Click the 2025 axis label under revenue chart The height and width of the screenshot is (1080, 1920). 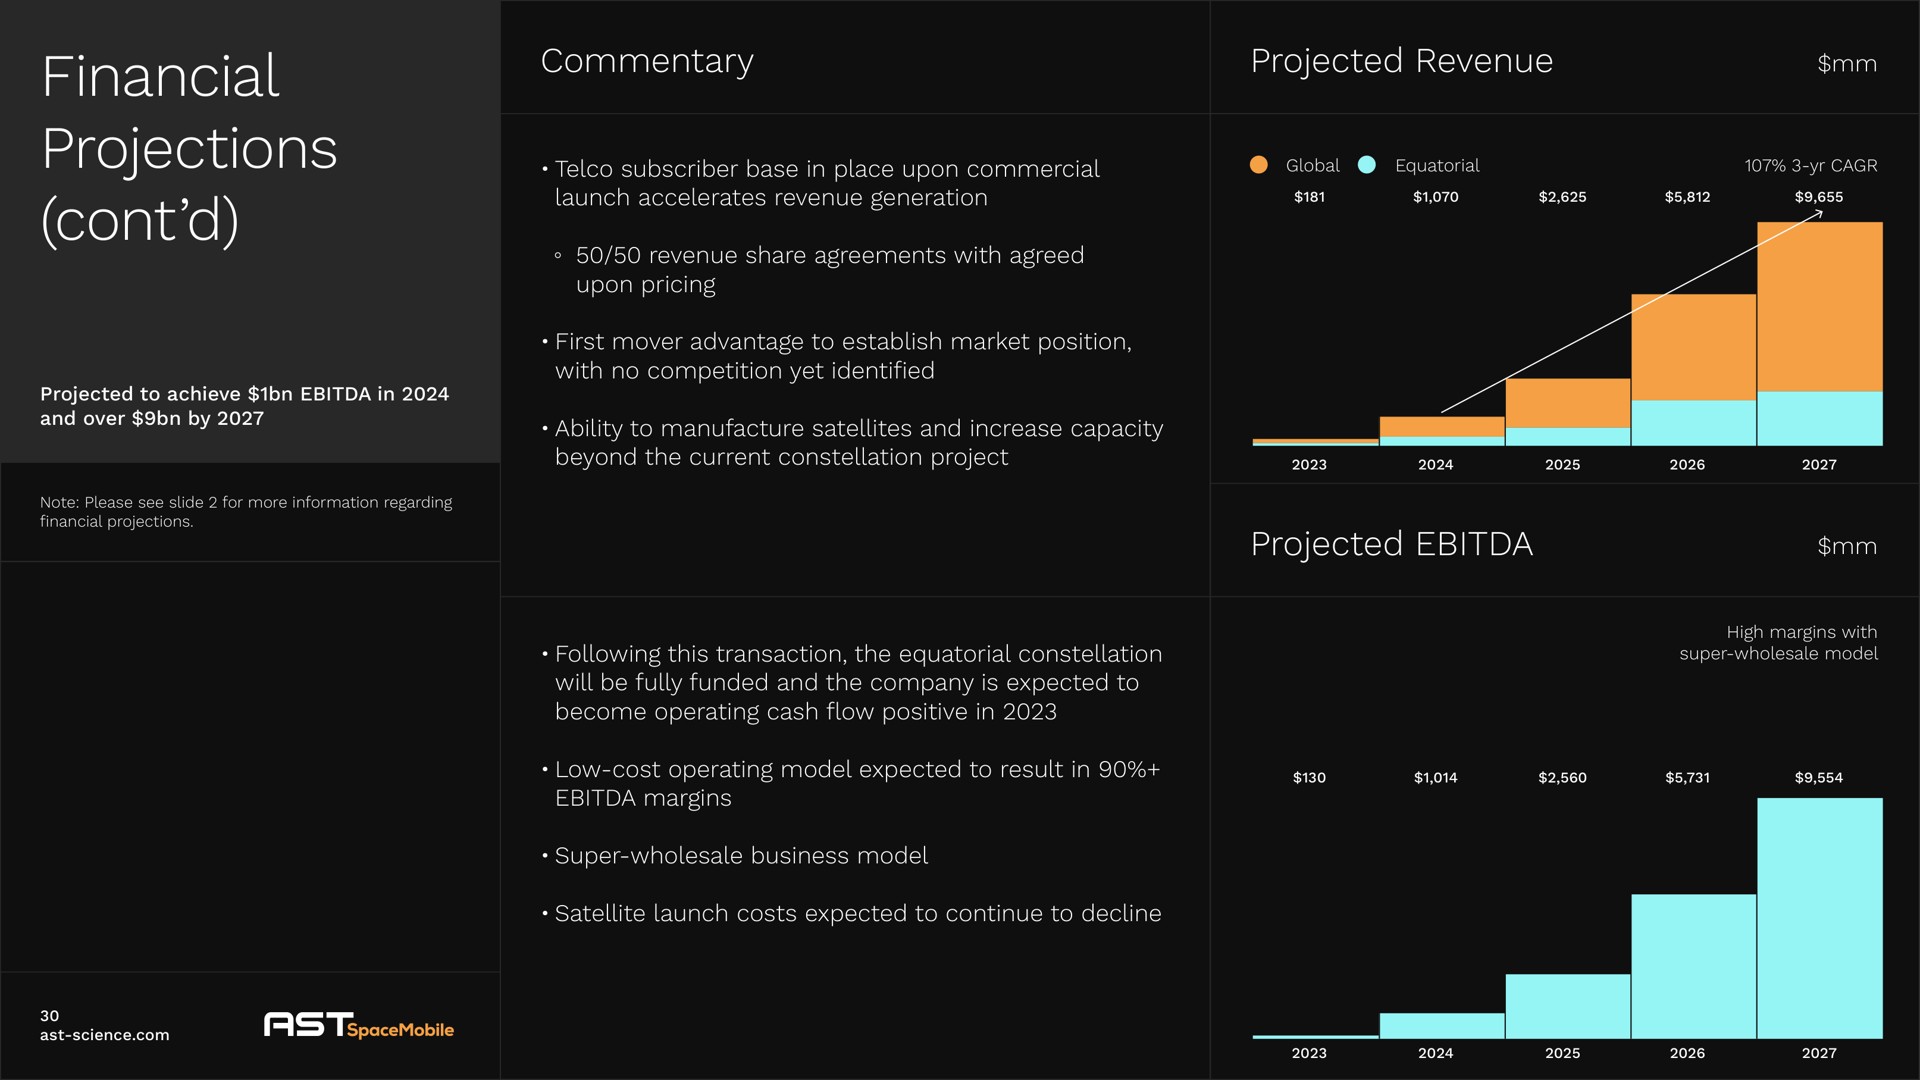click(x=1562, y=465)
